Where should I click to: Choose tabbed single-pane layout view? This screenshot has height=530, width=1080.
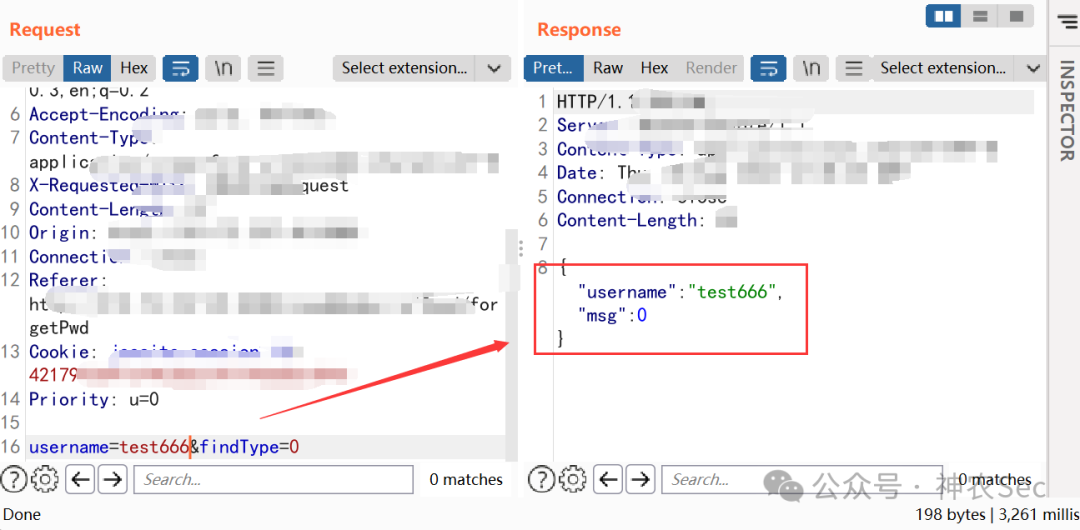tap(1016, 16)
